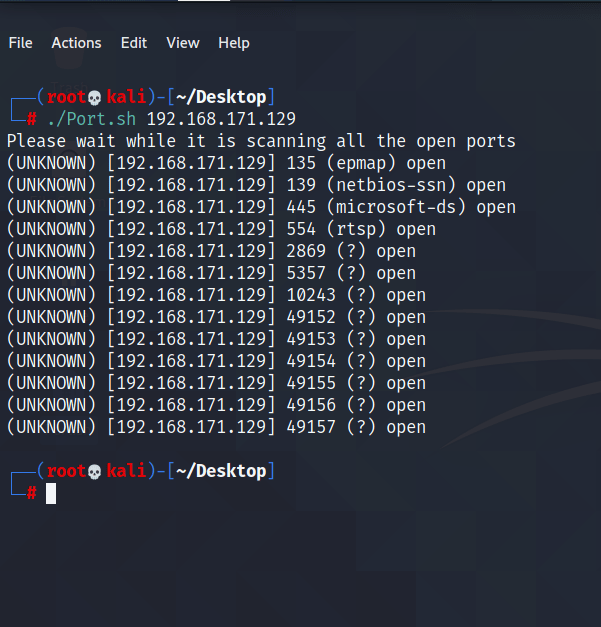The height and width of the screenshot is (627, 601).
Task: Click the port 49152 (?) open line
Action: pos(216,317)
